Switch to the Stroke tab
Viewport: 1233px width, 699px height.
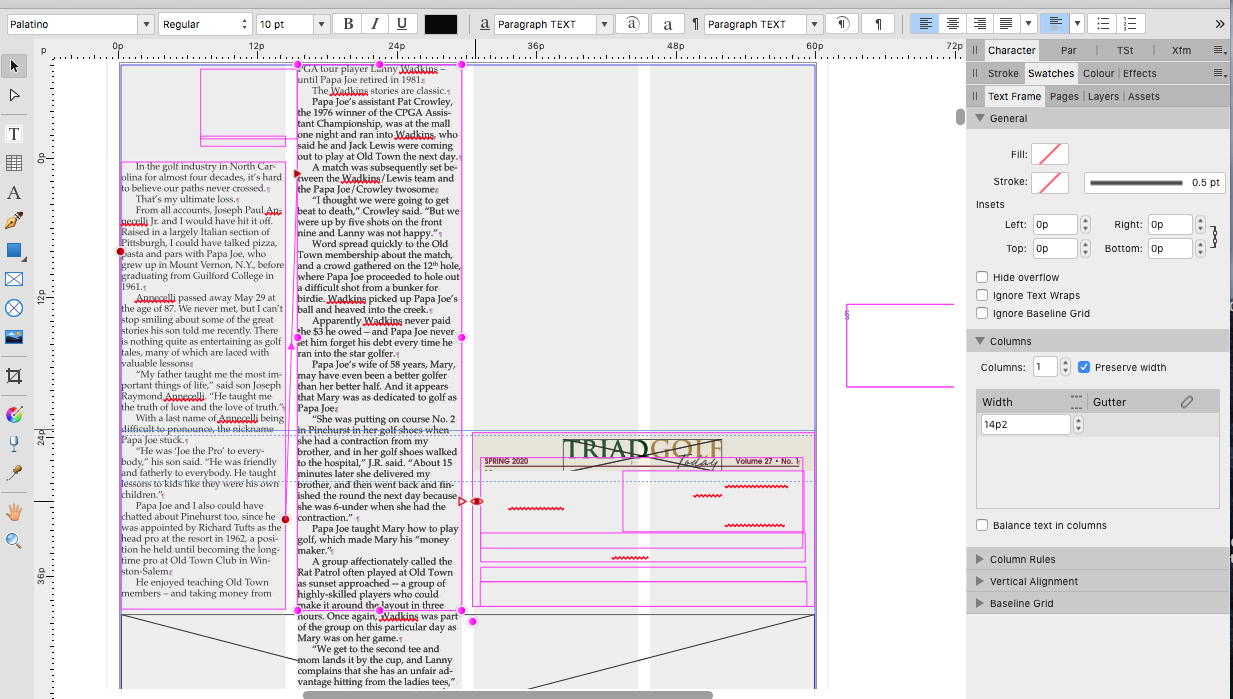1003,73
